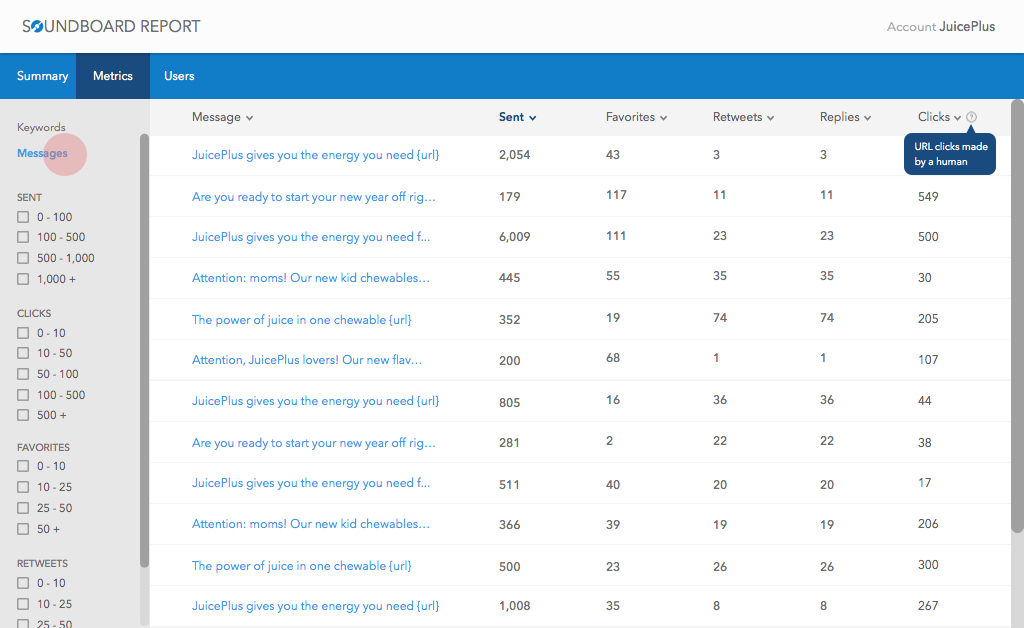Click the favorites count 111
1024x628 pixels.
pos(616,236)
